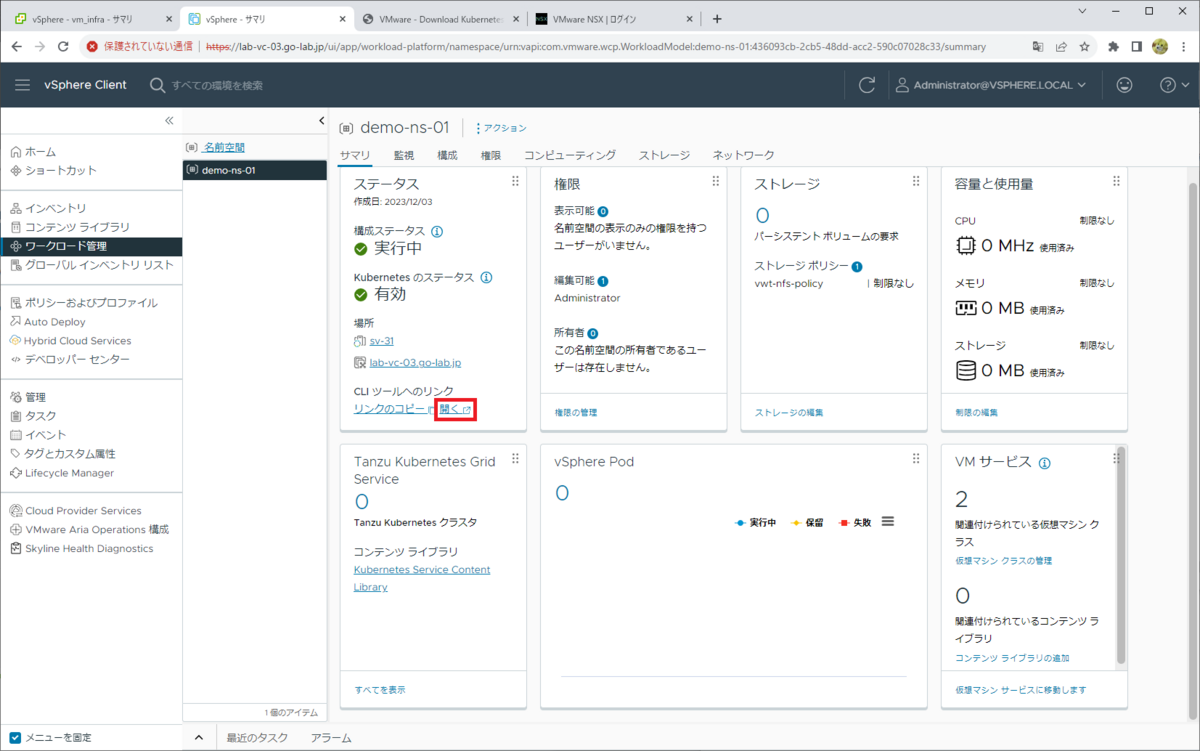Screen dimensions: 1200x751
Task: Click 権限の管理 link
Action: 576,412
